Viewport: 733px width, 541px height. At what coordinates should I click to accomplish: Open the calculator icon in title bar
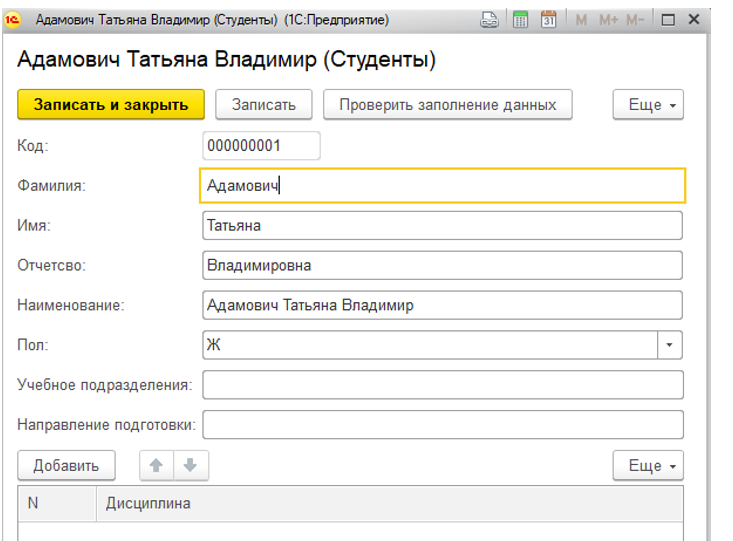click(520, 19)
